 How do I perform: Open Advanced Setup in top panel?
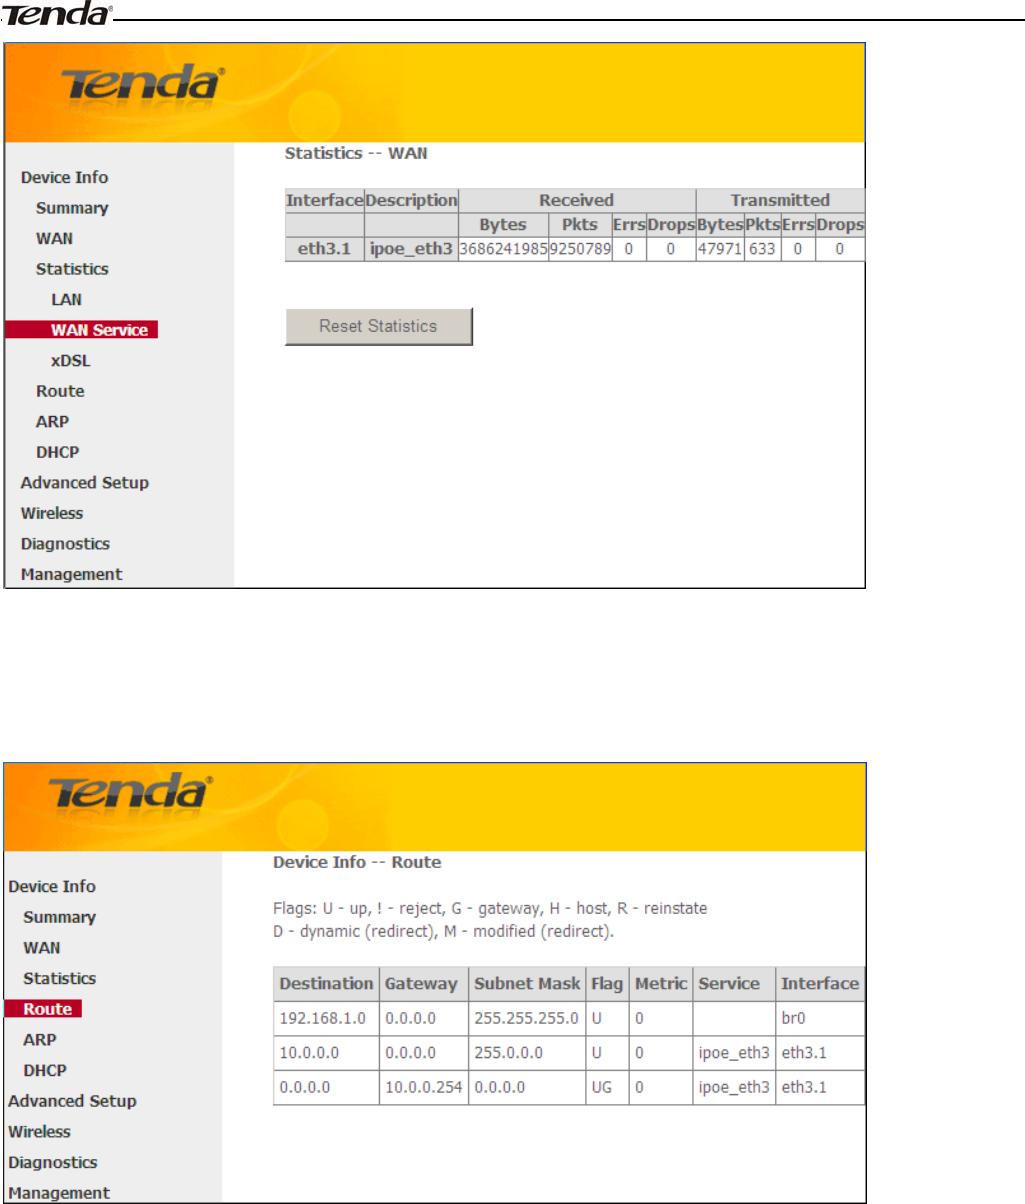tap(84, 482)
